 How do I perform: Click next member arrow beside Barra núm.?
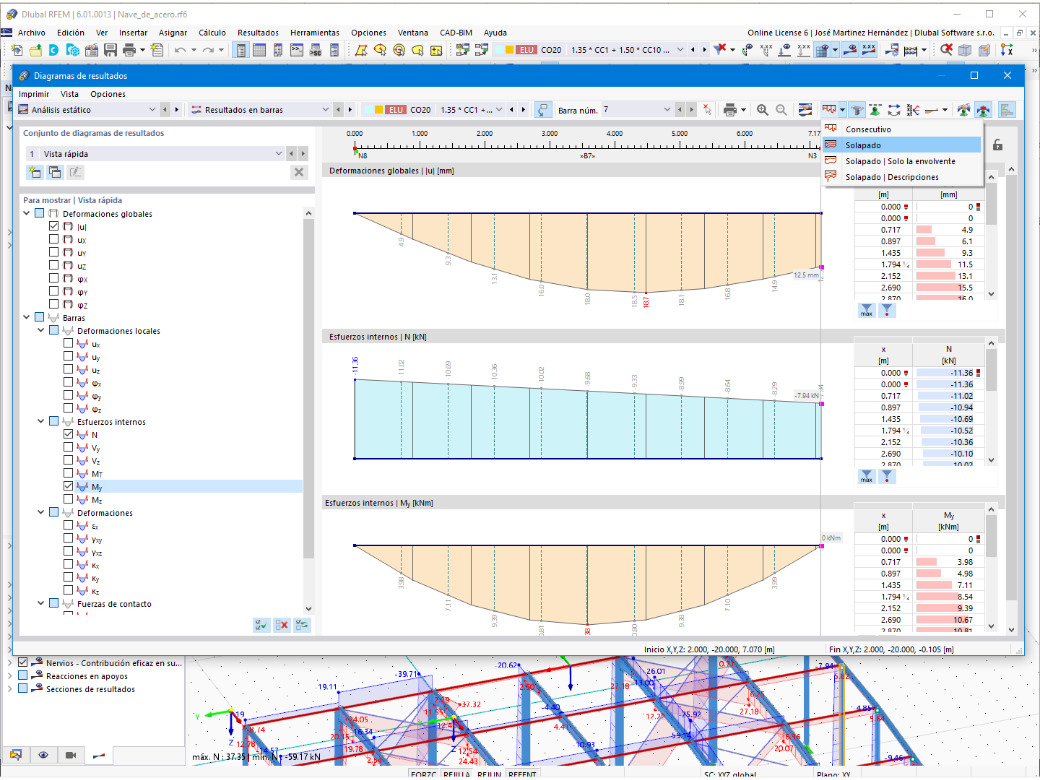(x=692, y=110)
